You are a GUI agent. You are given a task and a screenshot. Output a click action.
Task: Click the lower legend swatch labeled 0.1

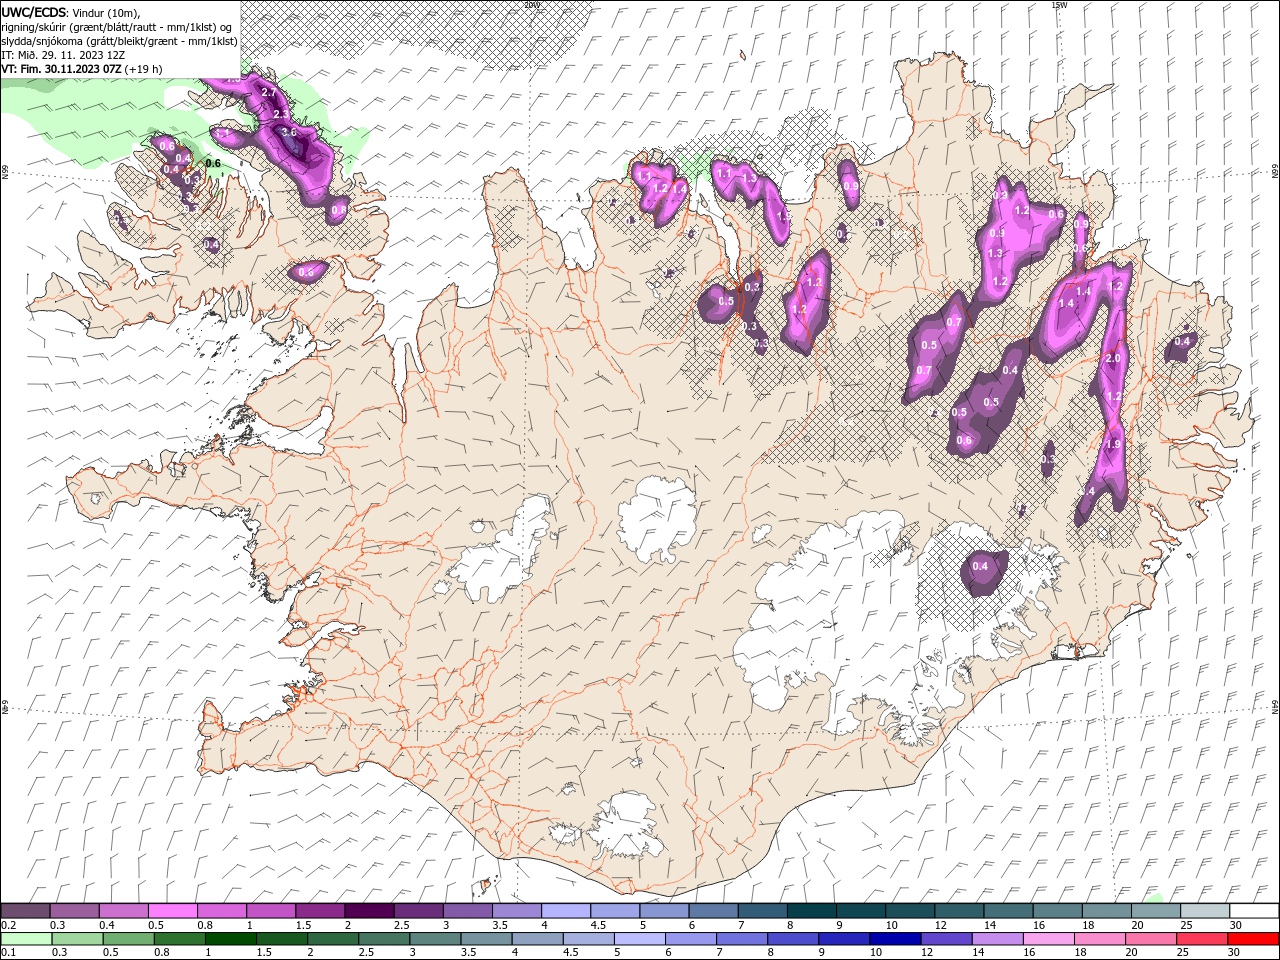(27, 939)
